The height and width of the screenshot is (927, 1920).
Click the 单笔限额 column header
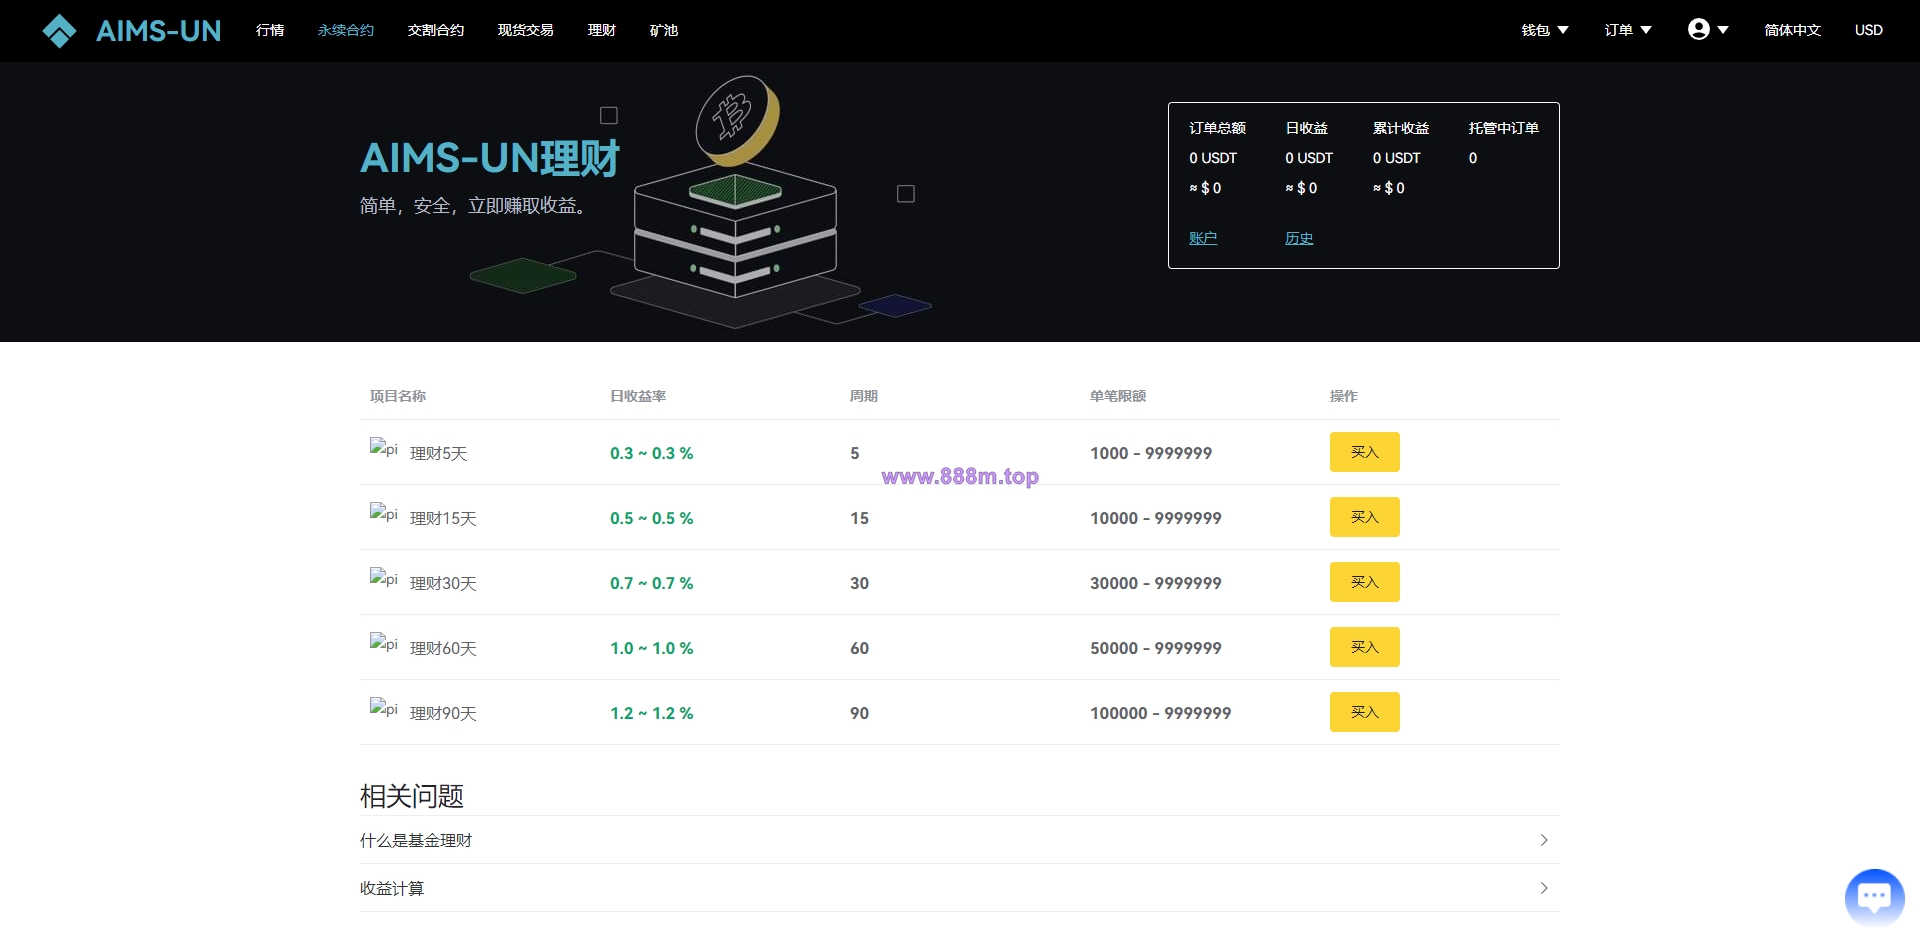(1118, 396)
